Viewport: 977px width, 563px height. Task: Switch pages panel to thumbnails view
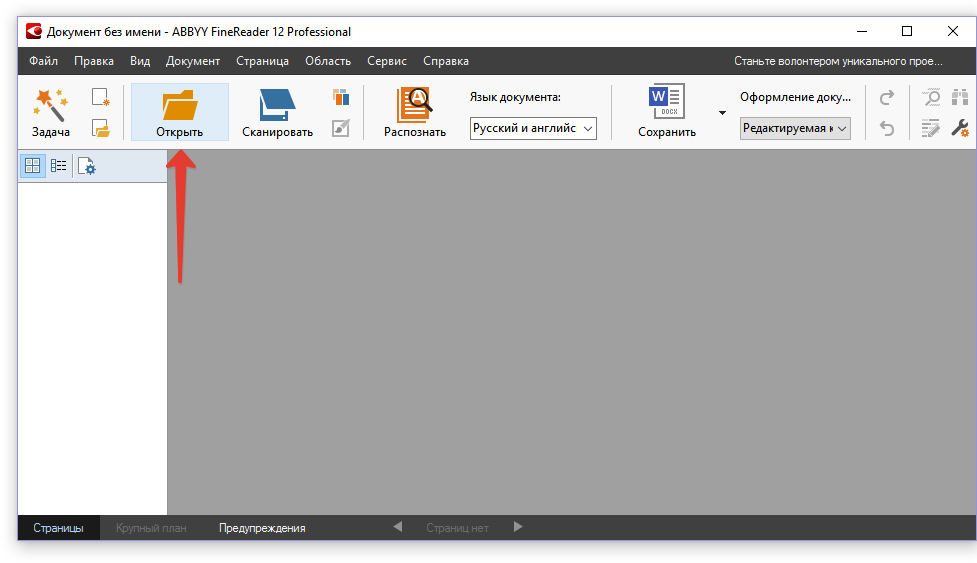tap(32, 167)
